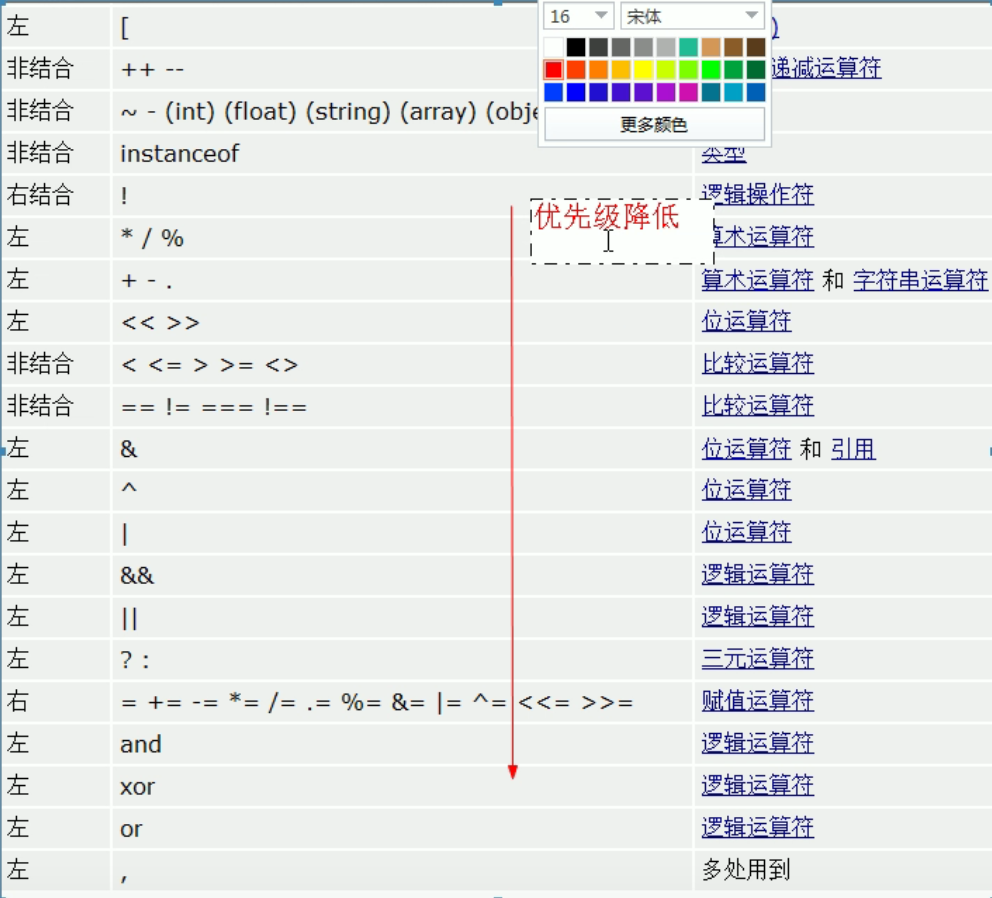Open the 位运算符 link in the << >> row
The image size is (992, 898).
pyautogui.click(x=746, y=321)
